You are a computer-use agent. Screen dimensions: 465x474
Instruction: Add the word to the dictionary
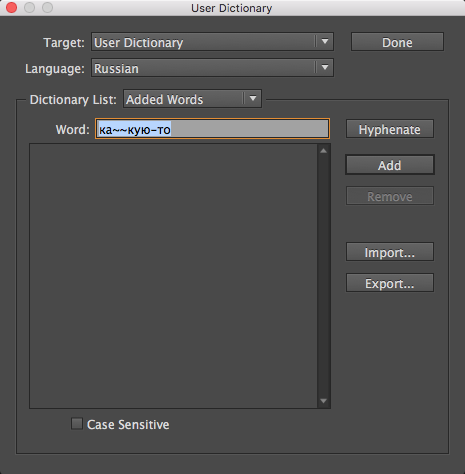[390, 165]
